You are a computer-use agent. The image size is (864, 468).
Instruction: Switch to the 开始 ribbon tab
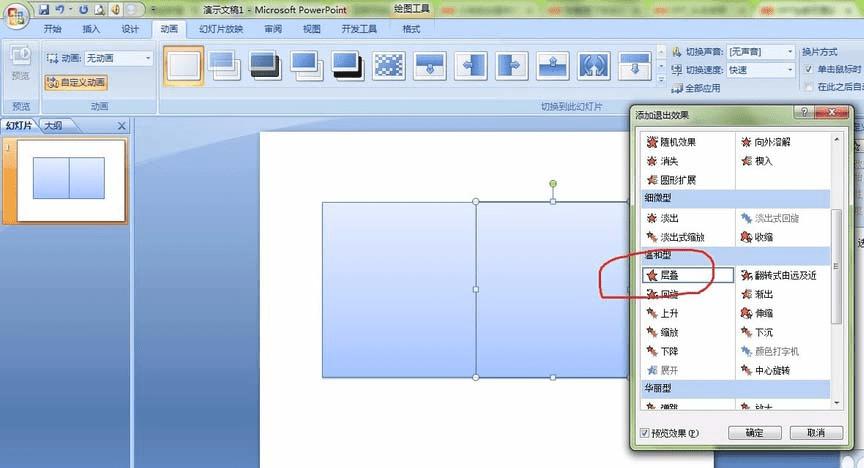(x=52, y=29)
